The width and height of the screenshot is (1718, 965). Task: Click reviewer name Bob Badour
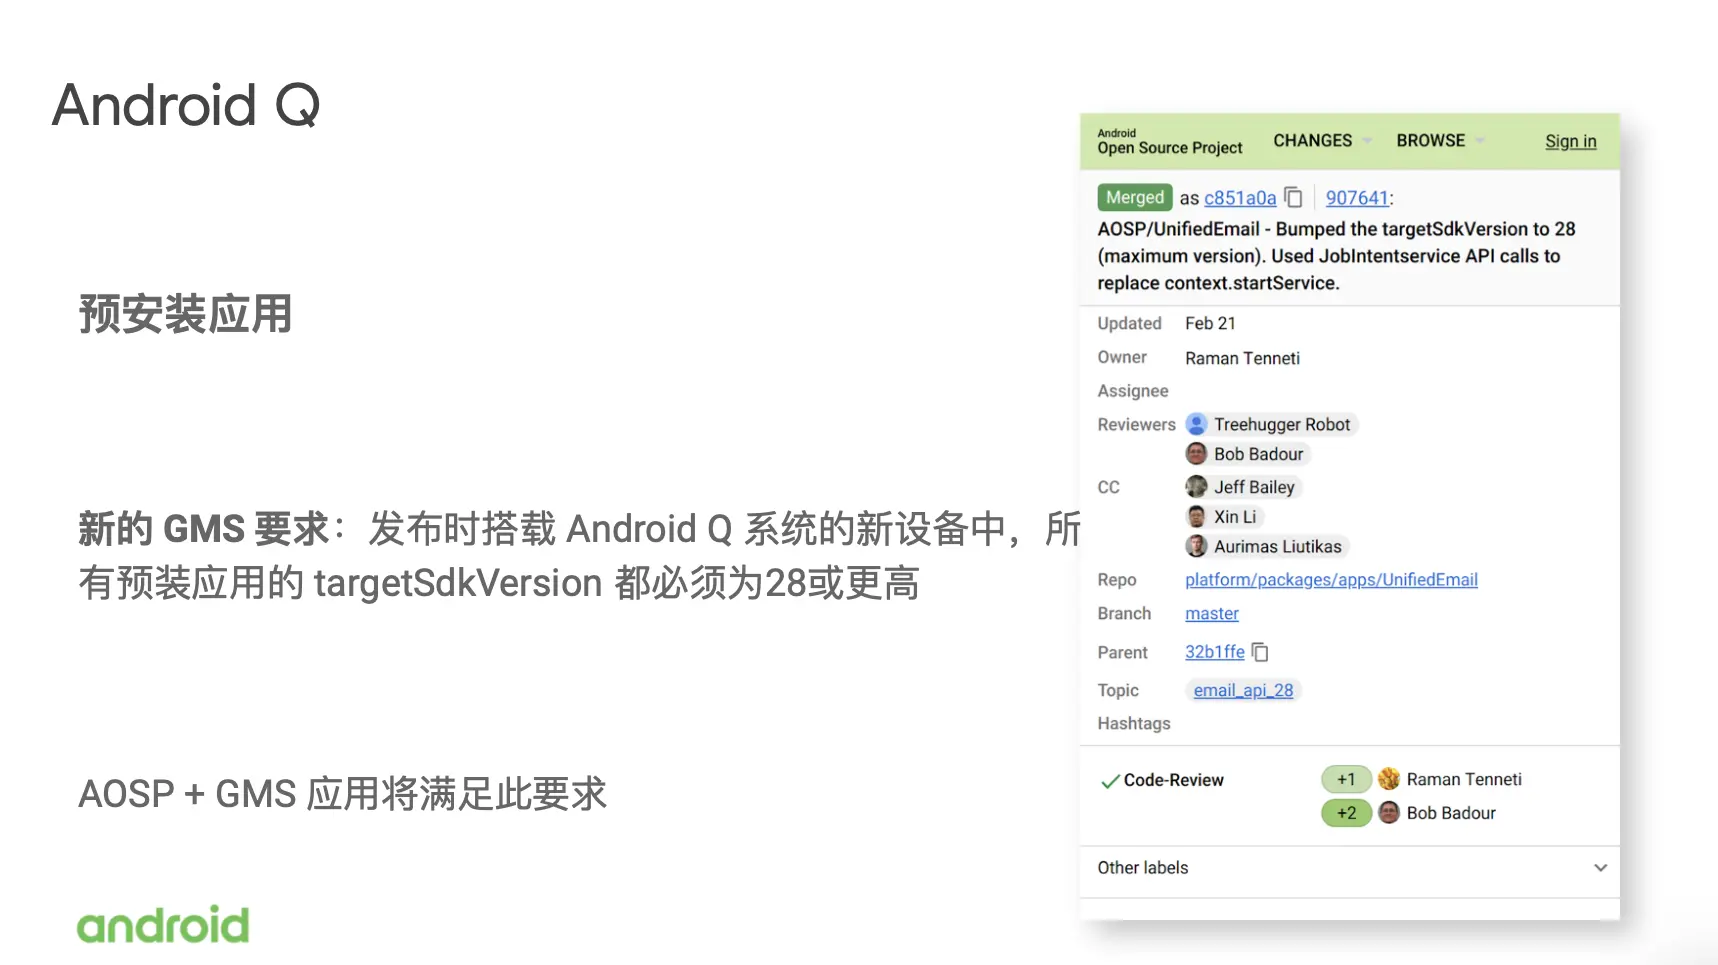(1258, 454)
